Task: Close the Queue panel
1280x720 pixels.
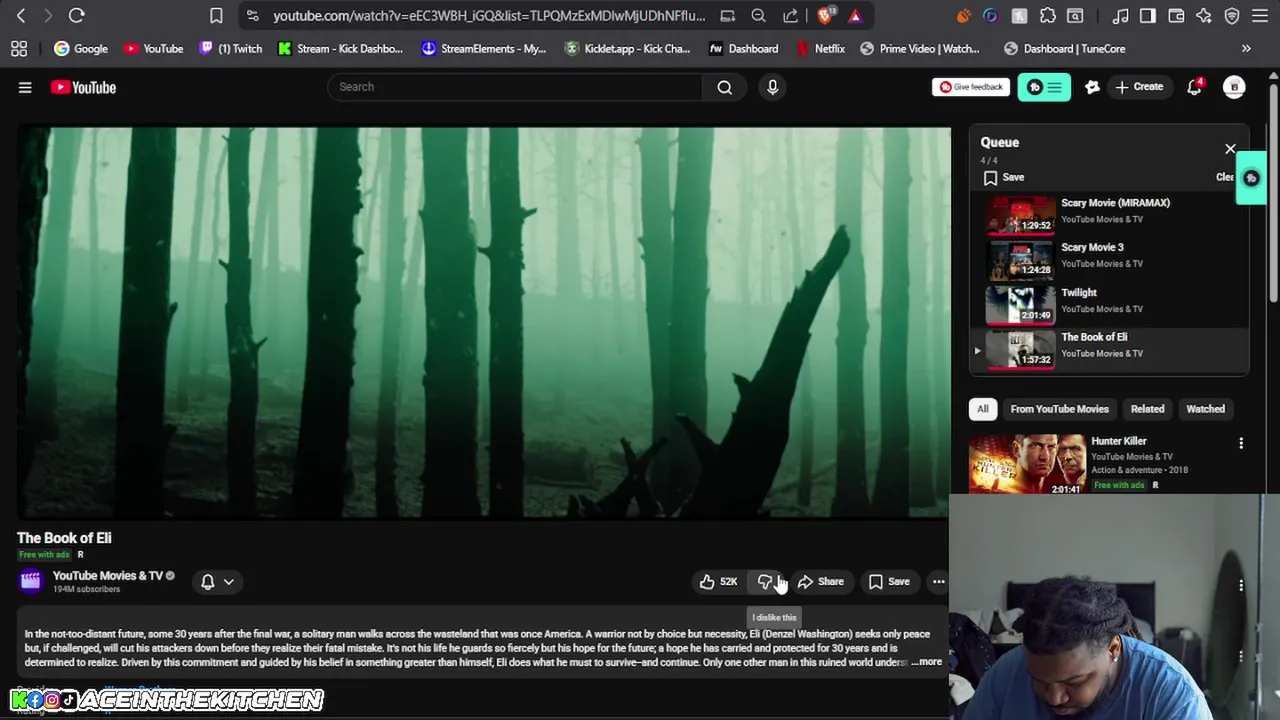Action: 1230,148
